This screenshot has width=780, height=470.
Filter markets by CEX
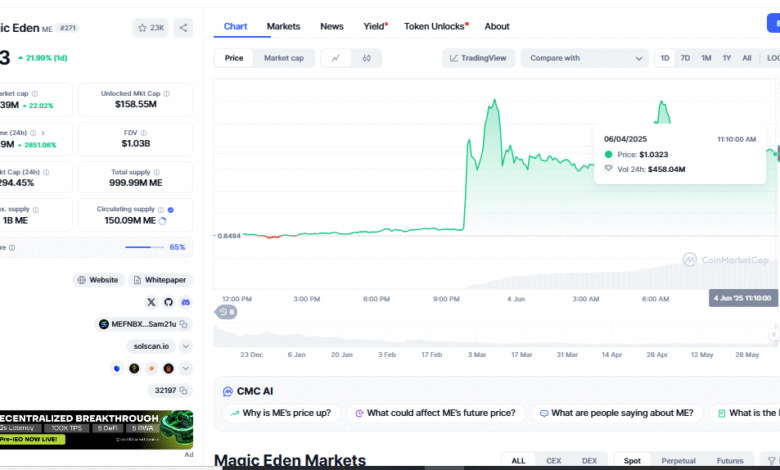pos(553,461)
